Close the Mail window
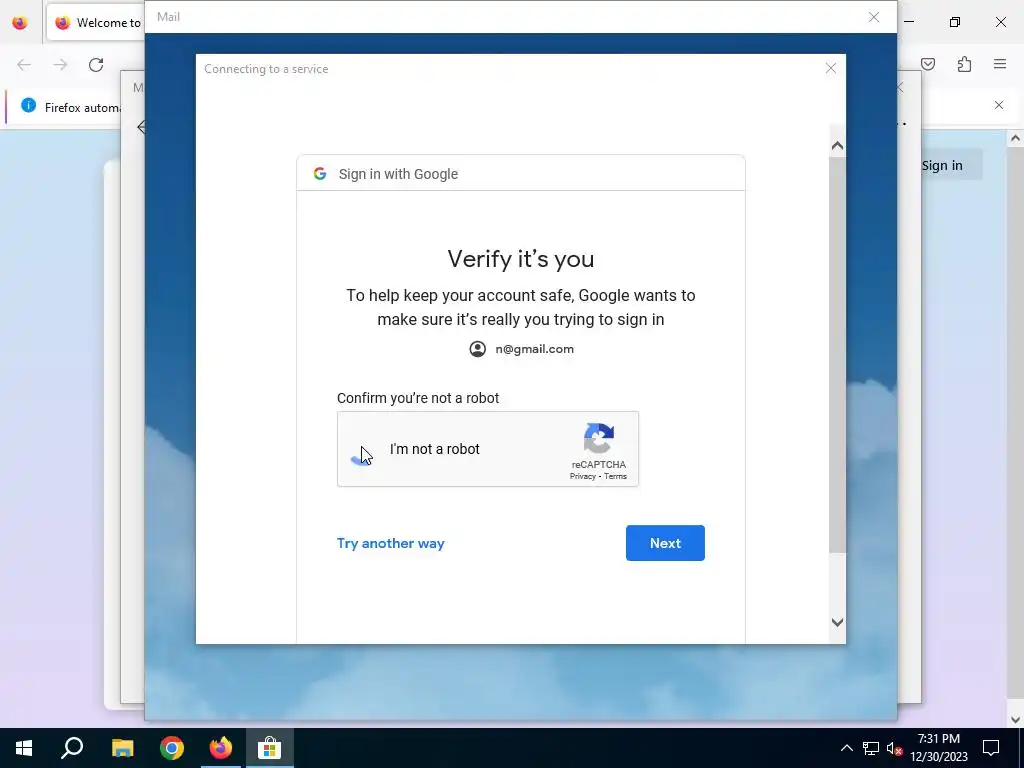Image resolution: width=1024 pixels, height=768 pixels. pos(874,17)
